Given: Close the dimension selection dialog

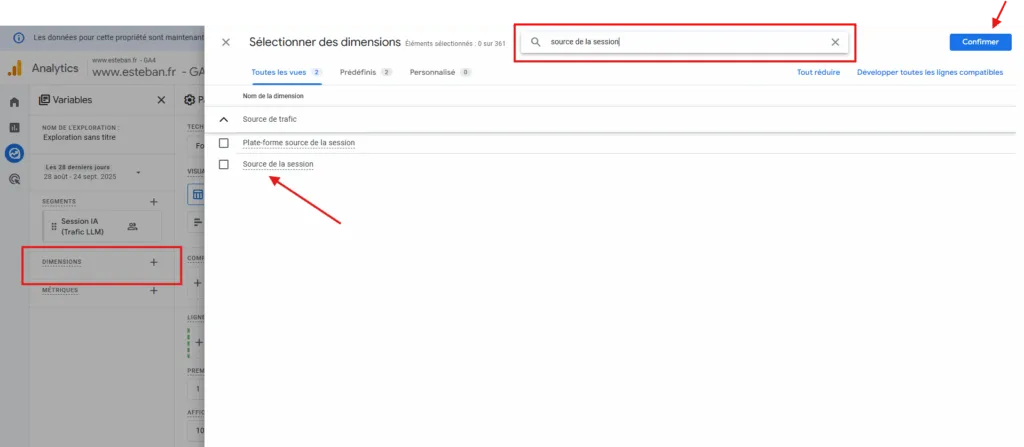Looking at the screenshot, I should tap(226, 42).
